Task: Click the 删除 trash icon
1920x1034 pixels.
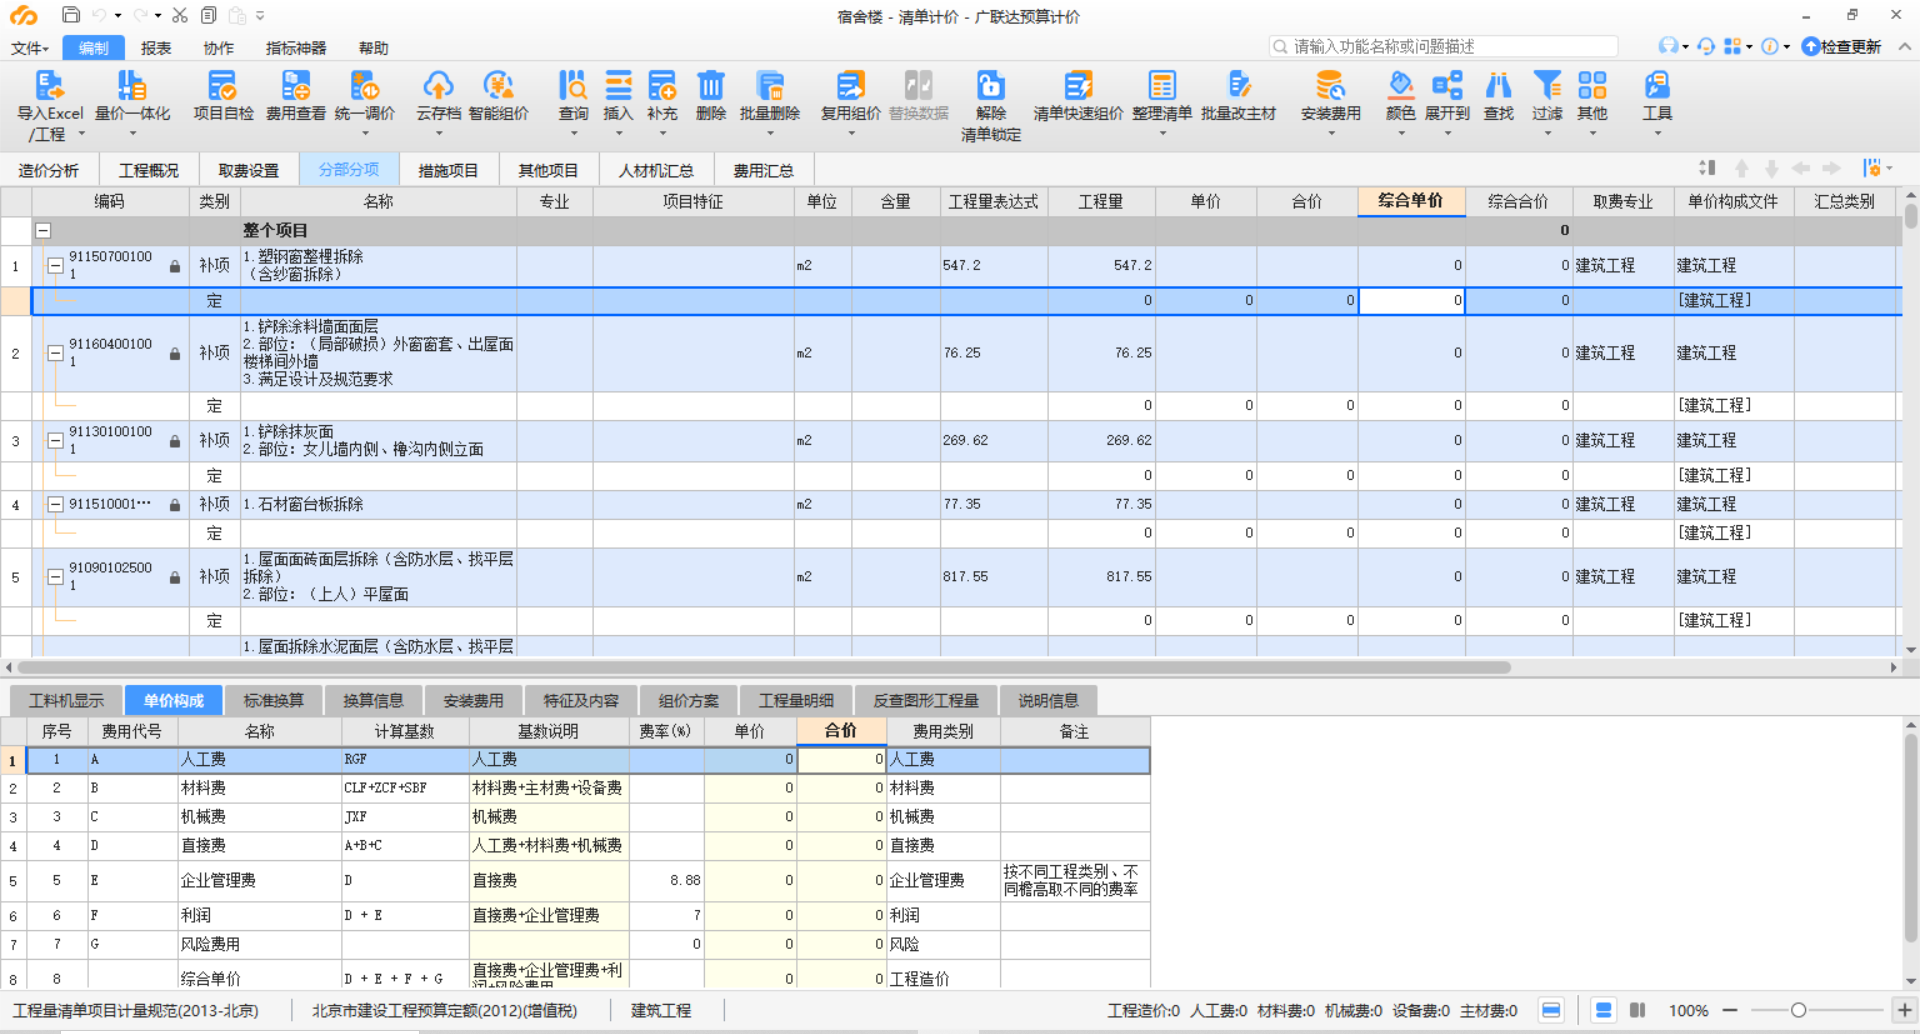Action: [711, 86]
